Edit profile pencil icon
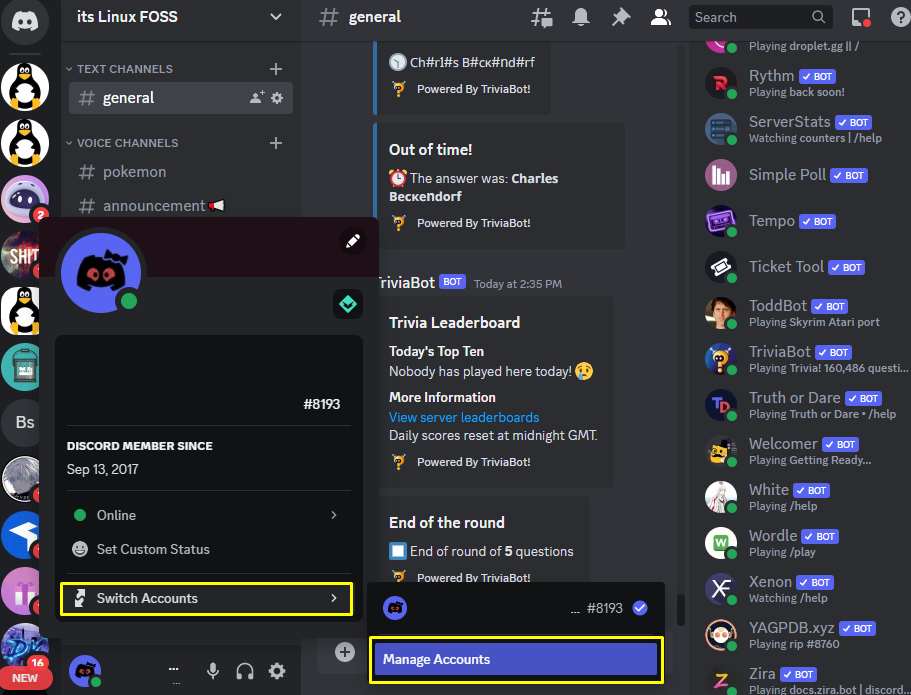911x695 pixels. [353, 241]
